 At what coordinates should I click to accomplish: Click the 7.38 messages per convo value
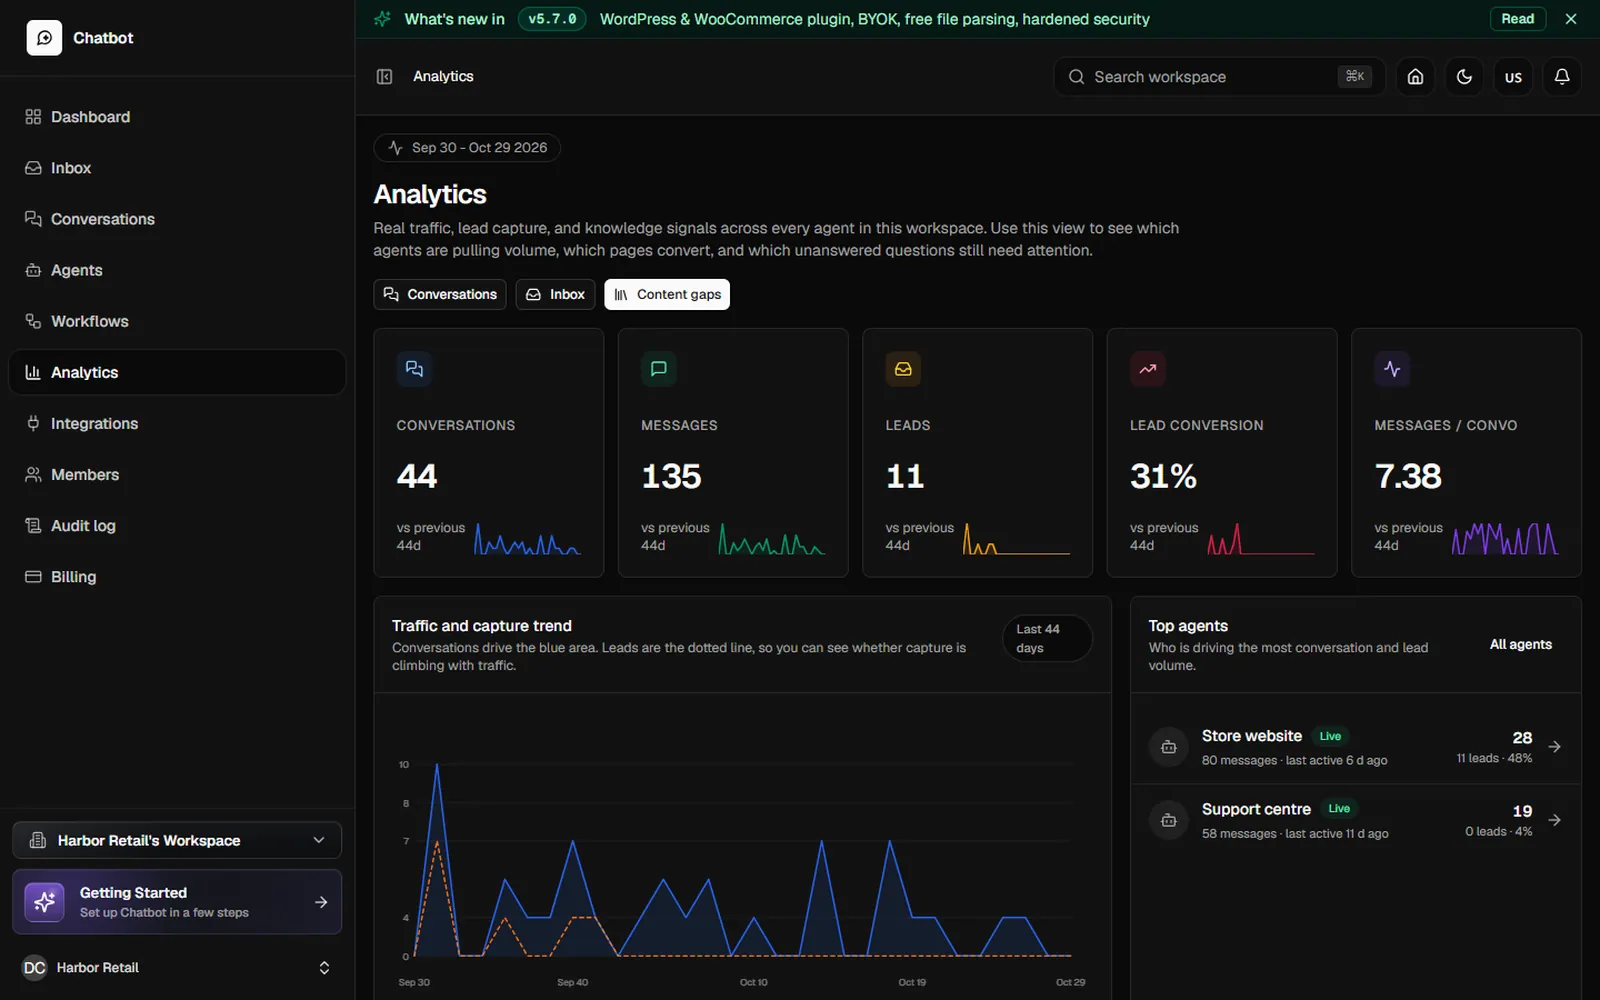[x=1408, y=477]
